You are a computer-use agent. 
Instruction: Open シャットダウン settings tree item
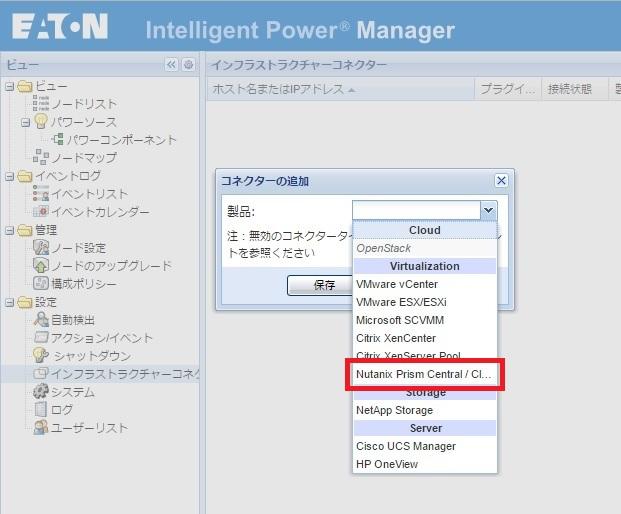click(92, 356)
